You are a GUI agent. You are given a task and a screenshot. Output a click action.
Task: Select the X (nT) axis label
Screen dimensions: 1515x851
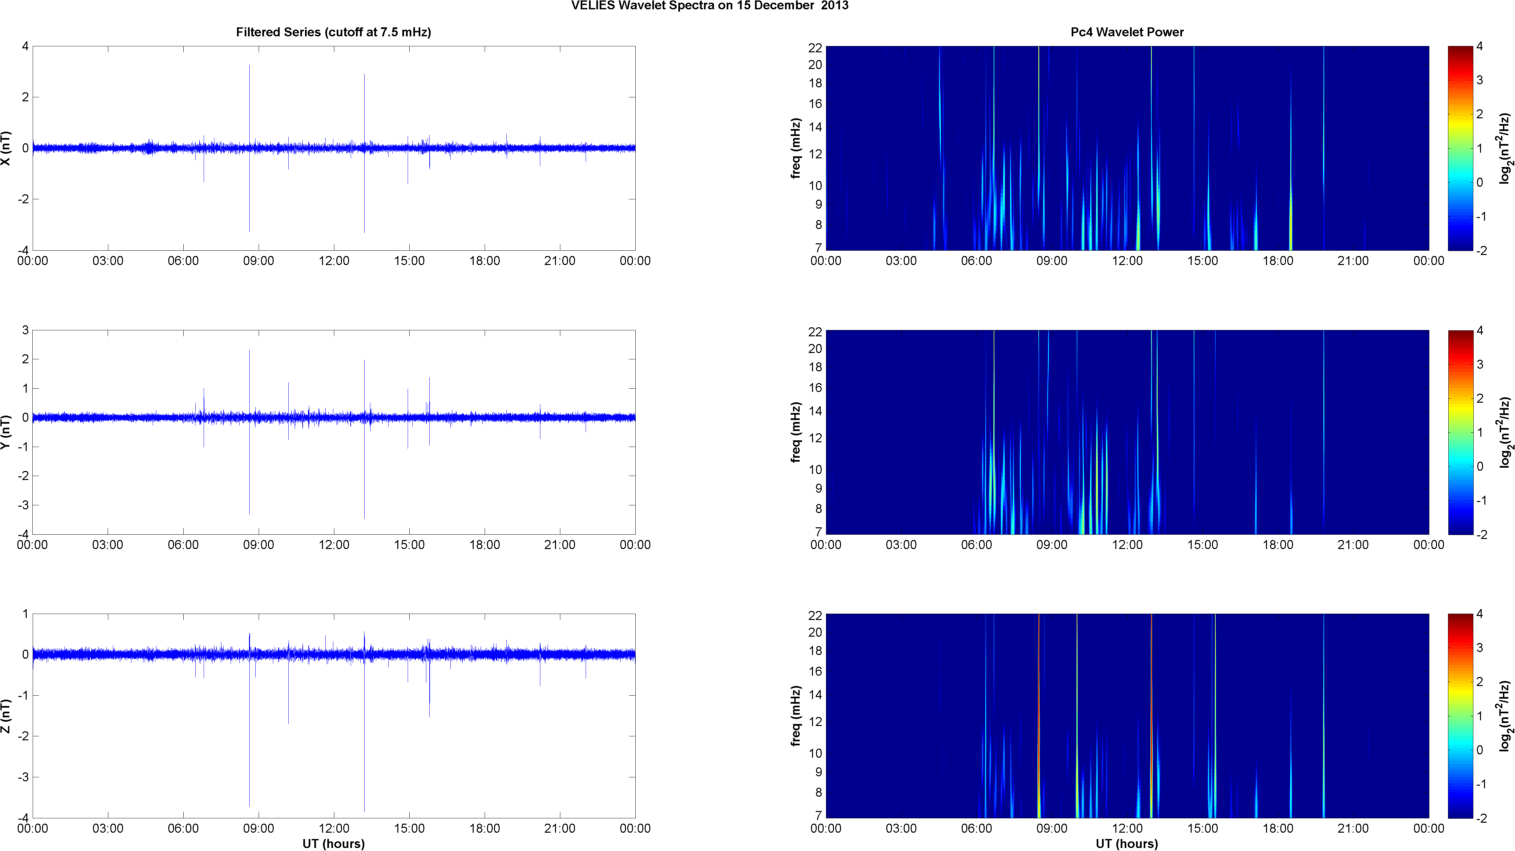[7, 148]
